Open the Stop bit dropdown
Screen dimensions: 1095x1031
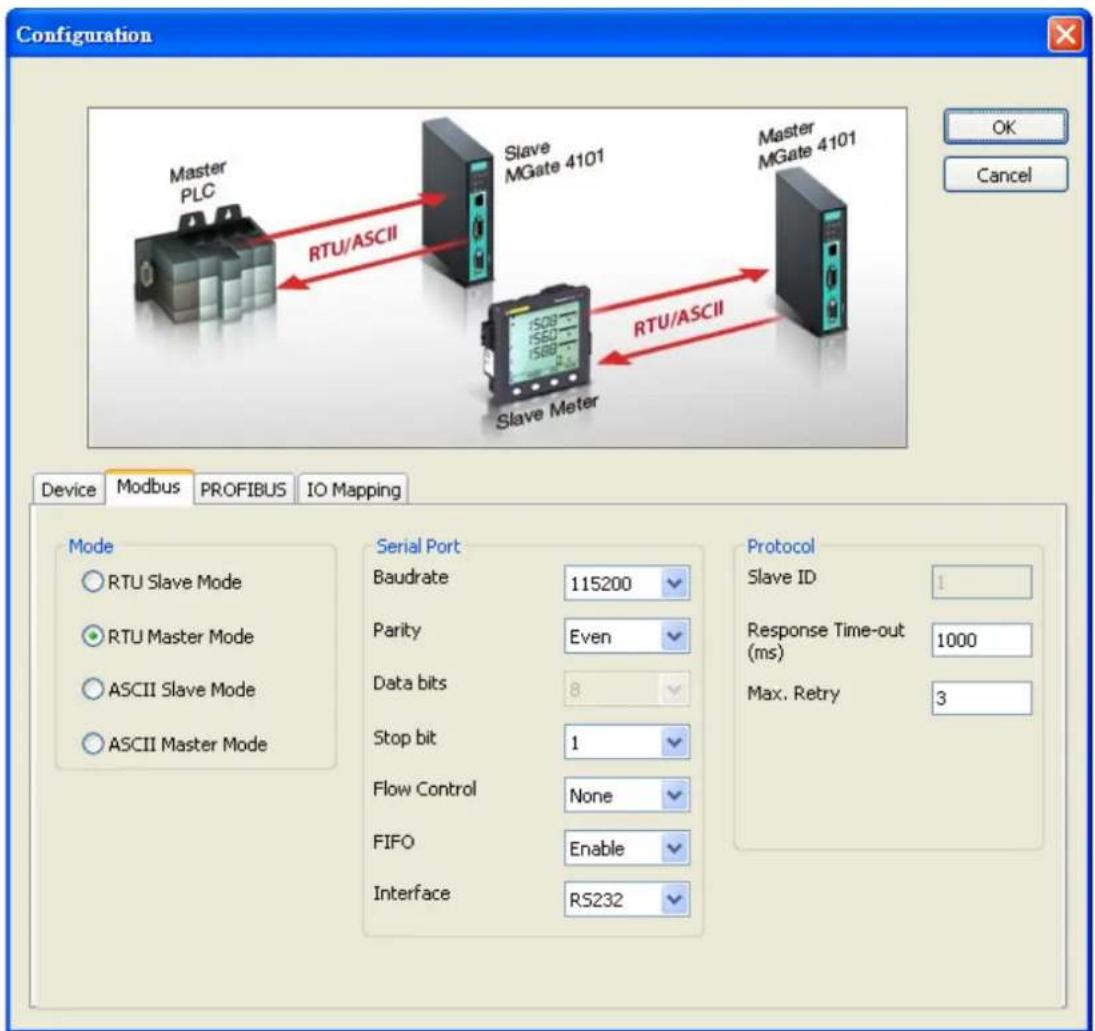click(626, 742)
